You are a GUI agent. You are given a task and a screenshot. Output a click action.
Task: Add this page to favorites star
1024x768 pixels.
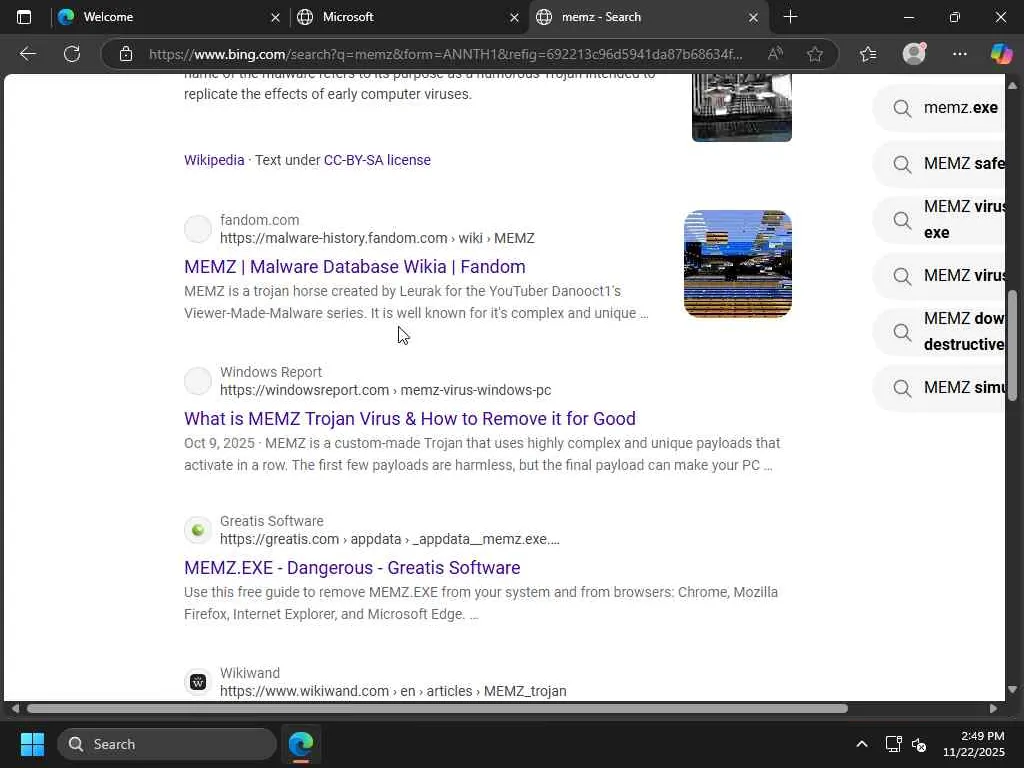point(814,54)
